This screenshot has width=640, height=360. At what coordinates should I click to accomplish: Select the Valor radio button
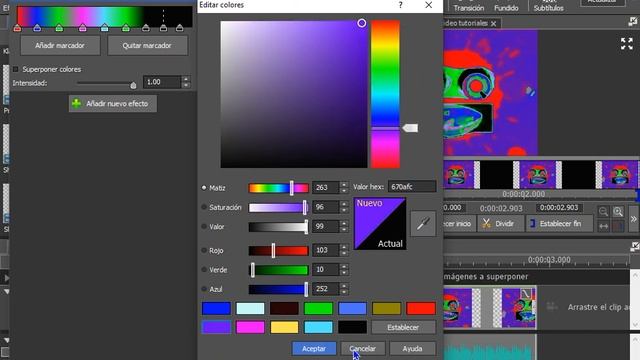(204, 227)
